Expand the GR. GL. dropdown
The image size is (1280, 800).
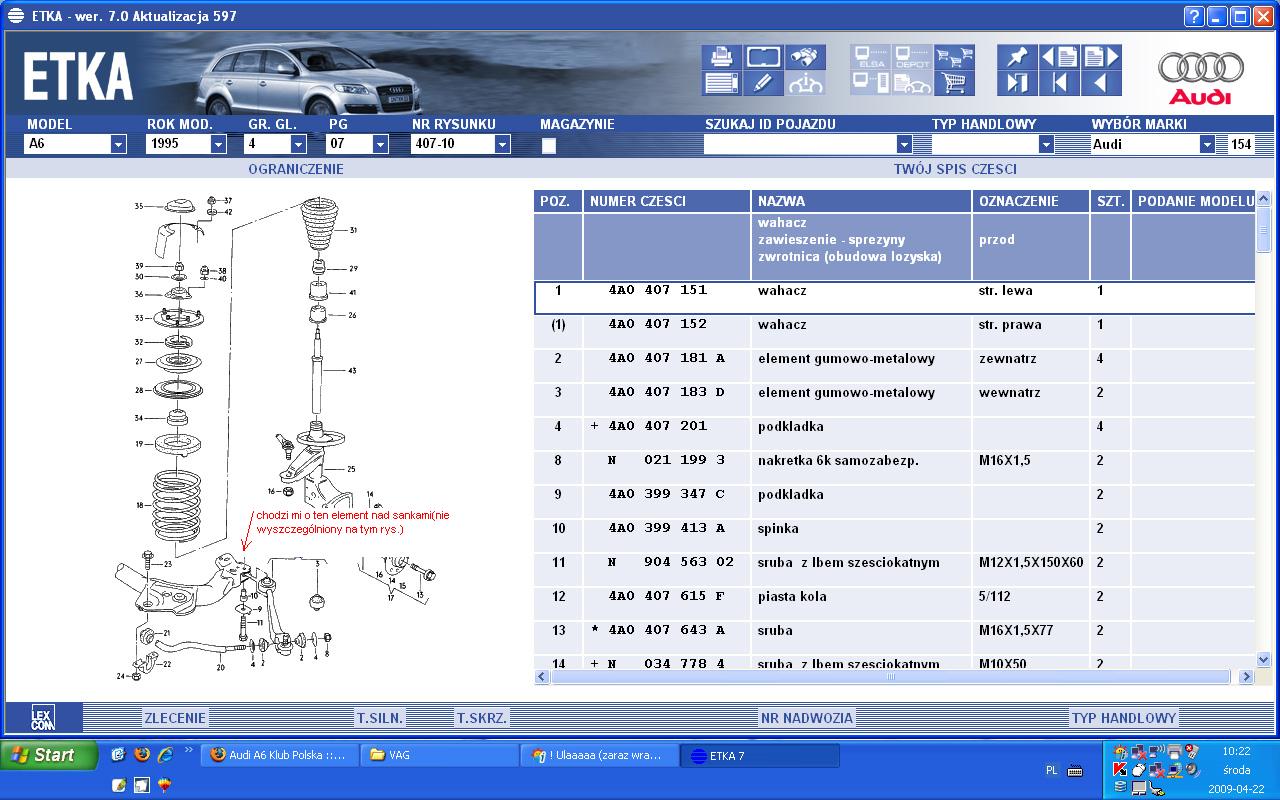298,144
